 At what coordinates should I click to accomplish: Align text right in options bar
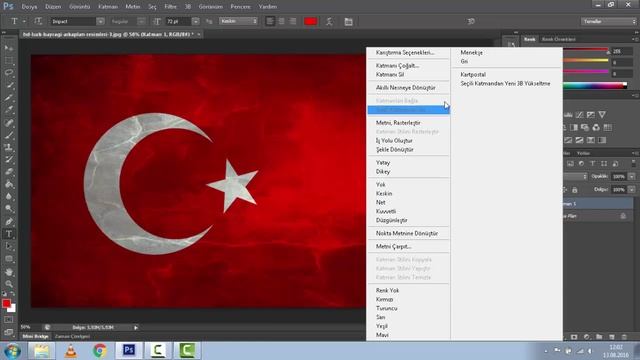(293, 21)
